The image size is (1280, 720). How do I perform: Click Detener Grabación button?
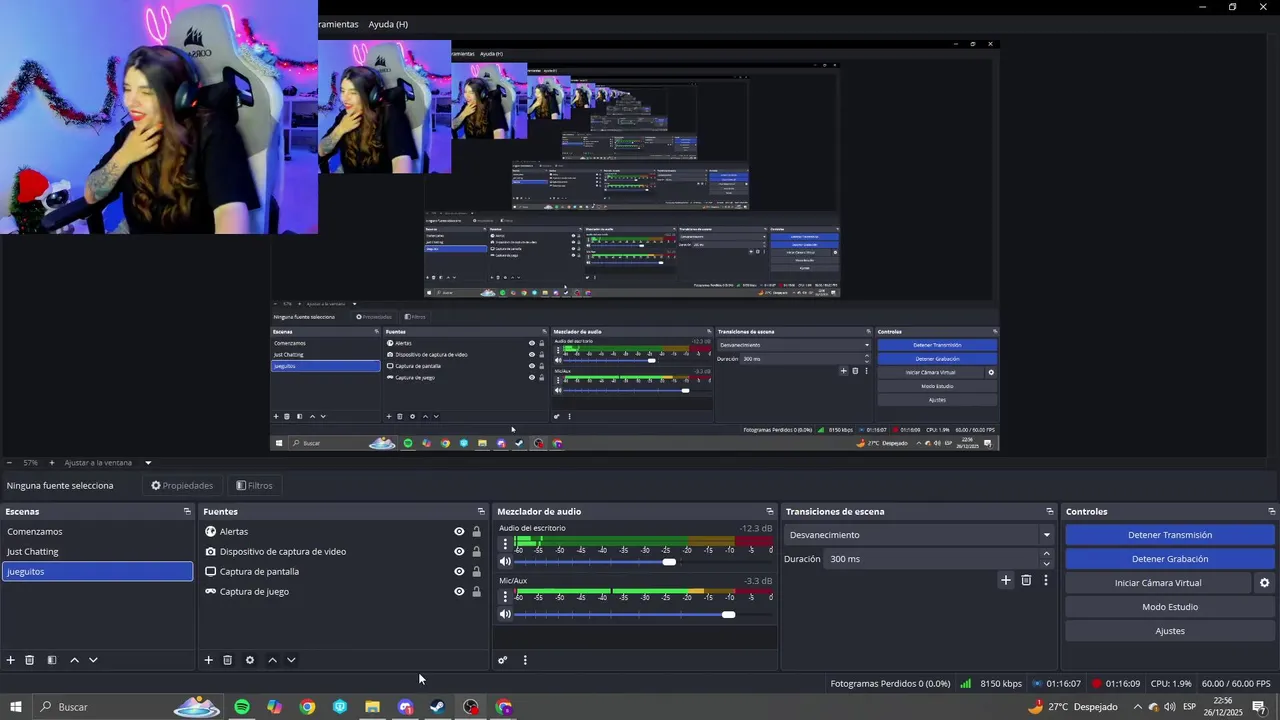[1170, 559]
